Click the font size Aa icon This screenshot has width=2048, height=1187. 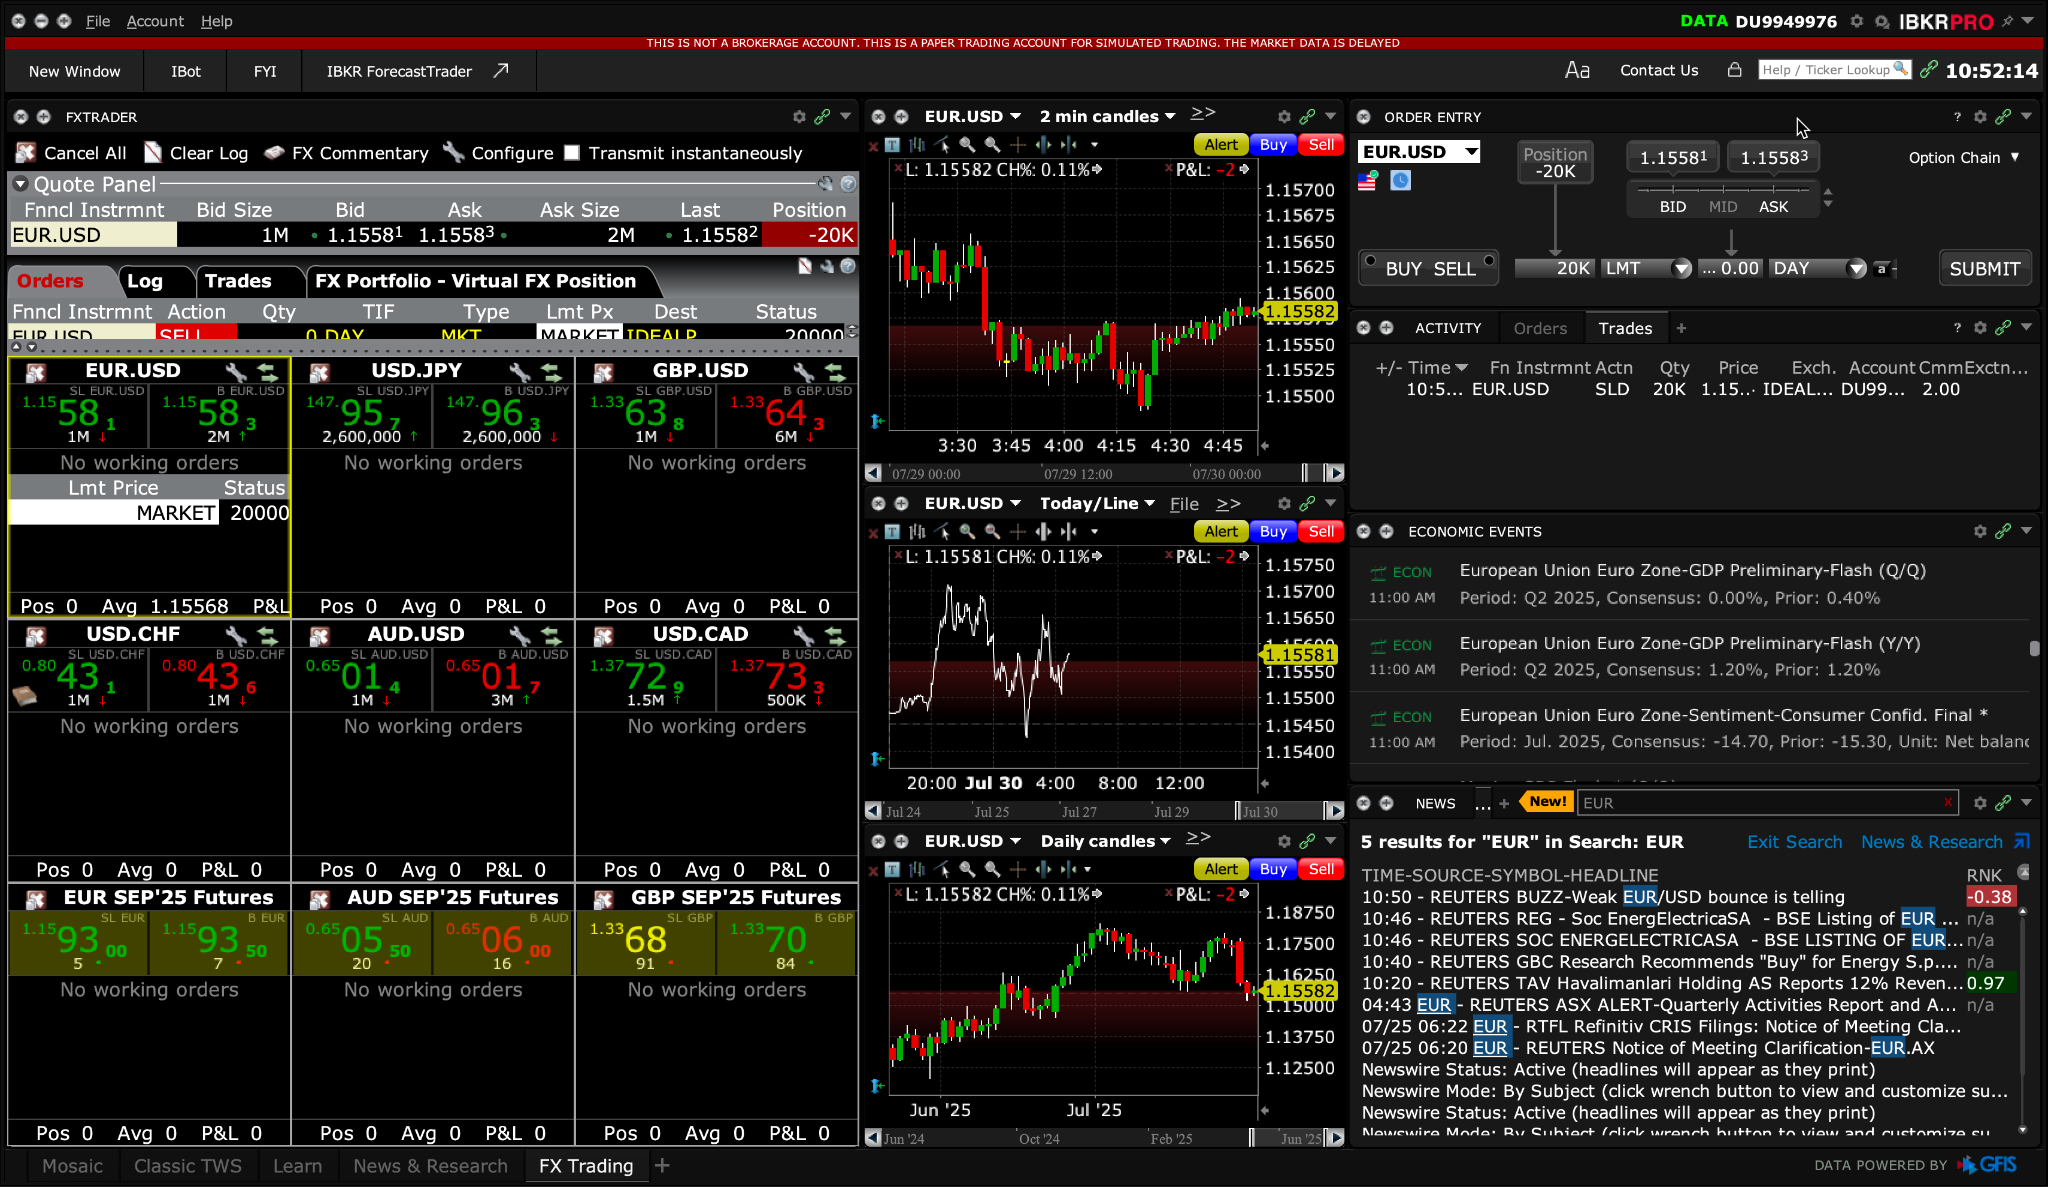click(x=1577, y=70)
